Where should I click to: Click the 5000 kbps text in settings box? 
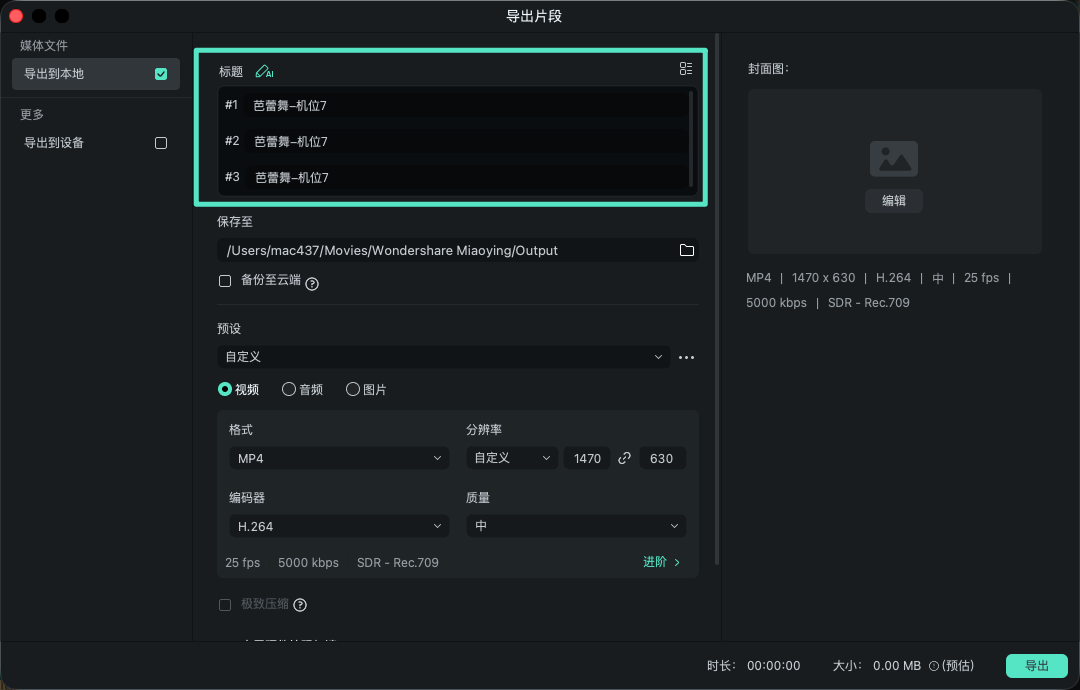[309, 563]
